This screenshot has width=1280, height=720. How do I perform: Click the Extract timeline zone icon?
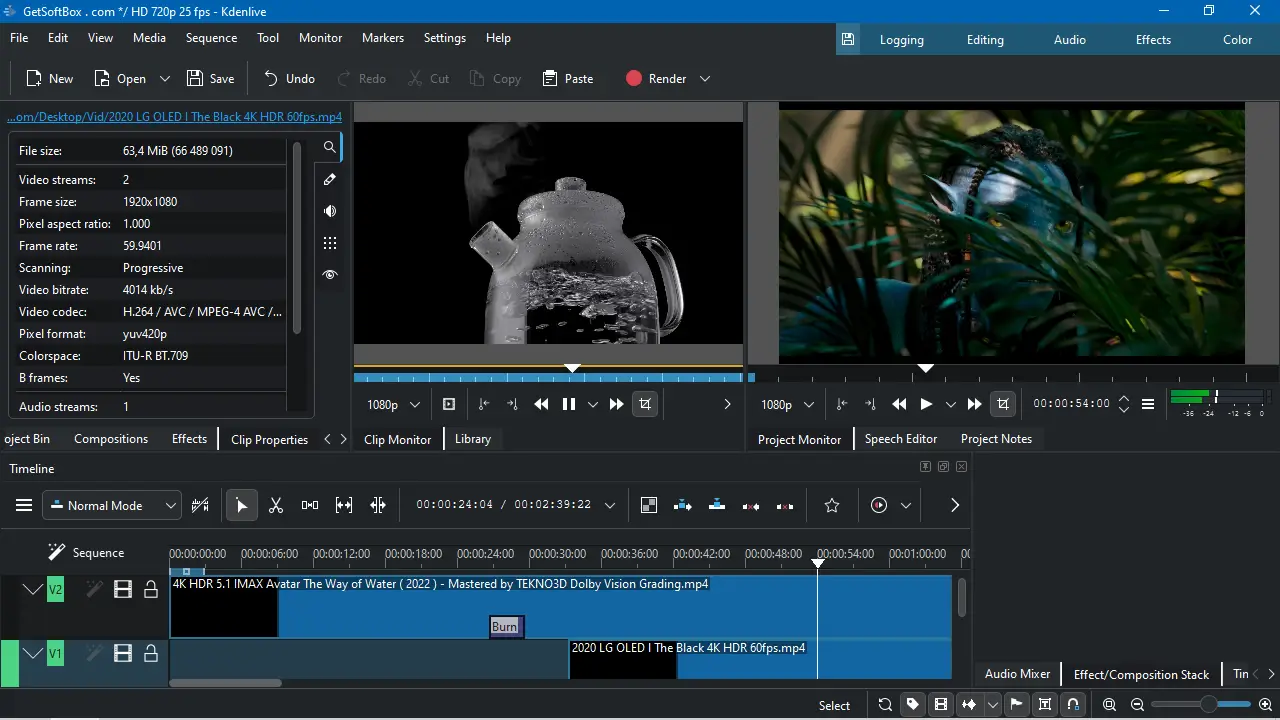click(x=751, y=505)
